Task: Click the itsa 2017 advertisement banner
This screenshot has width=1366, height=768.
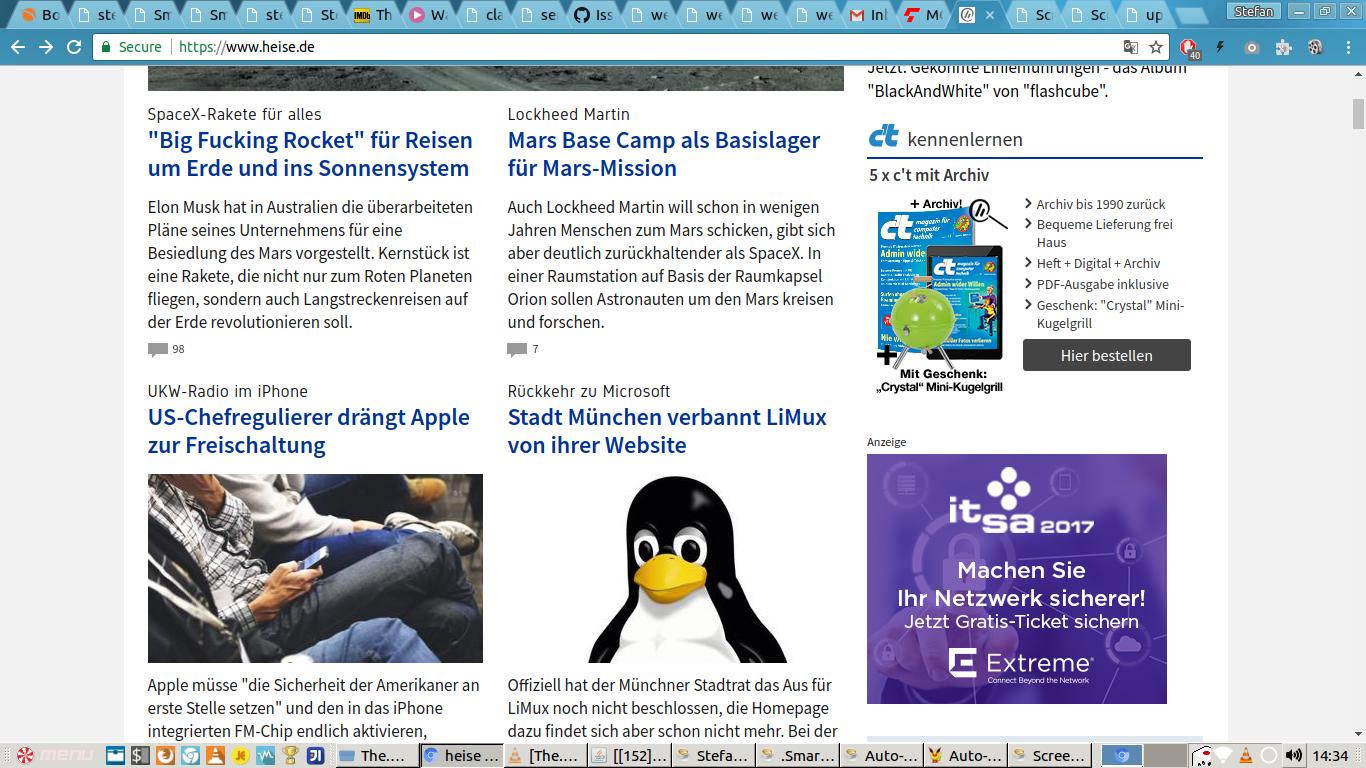Action: (x=1016, y=578)
